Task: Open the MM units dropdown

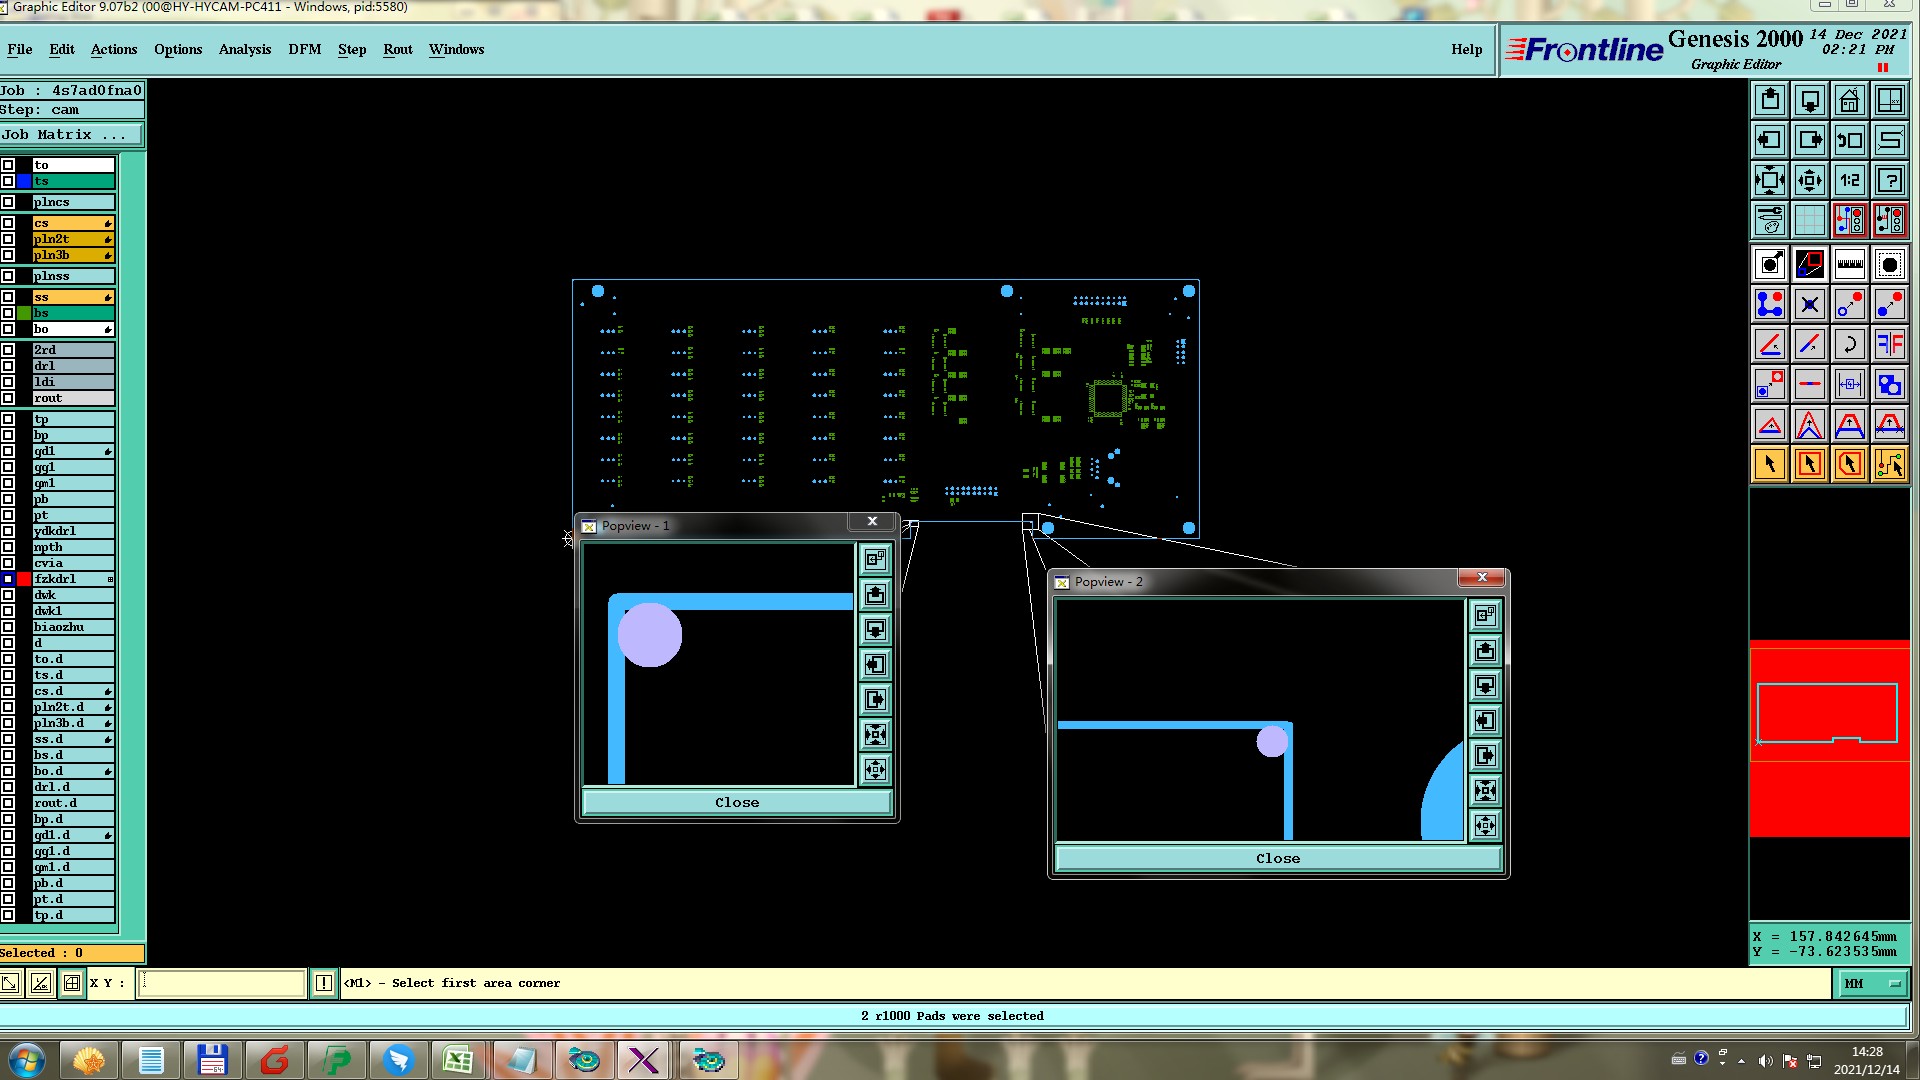Action: (1871, 984)
